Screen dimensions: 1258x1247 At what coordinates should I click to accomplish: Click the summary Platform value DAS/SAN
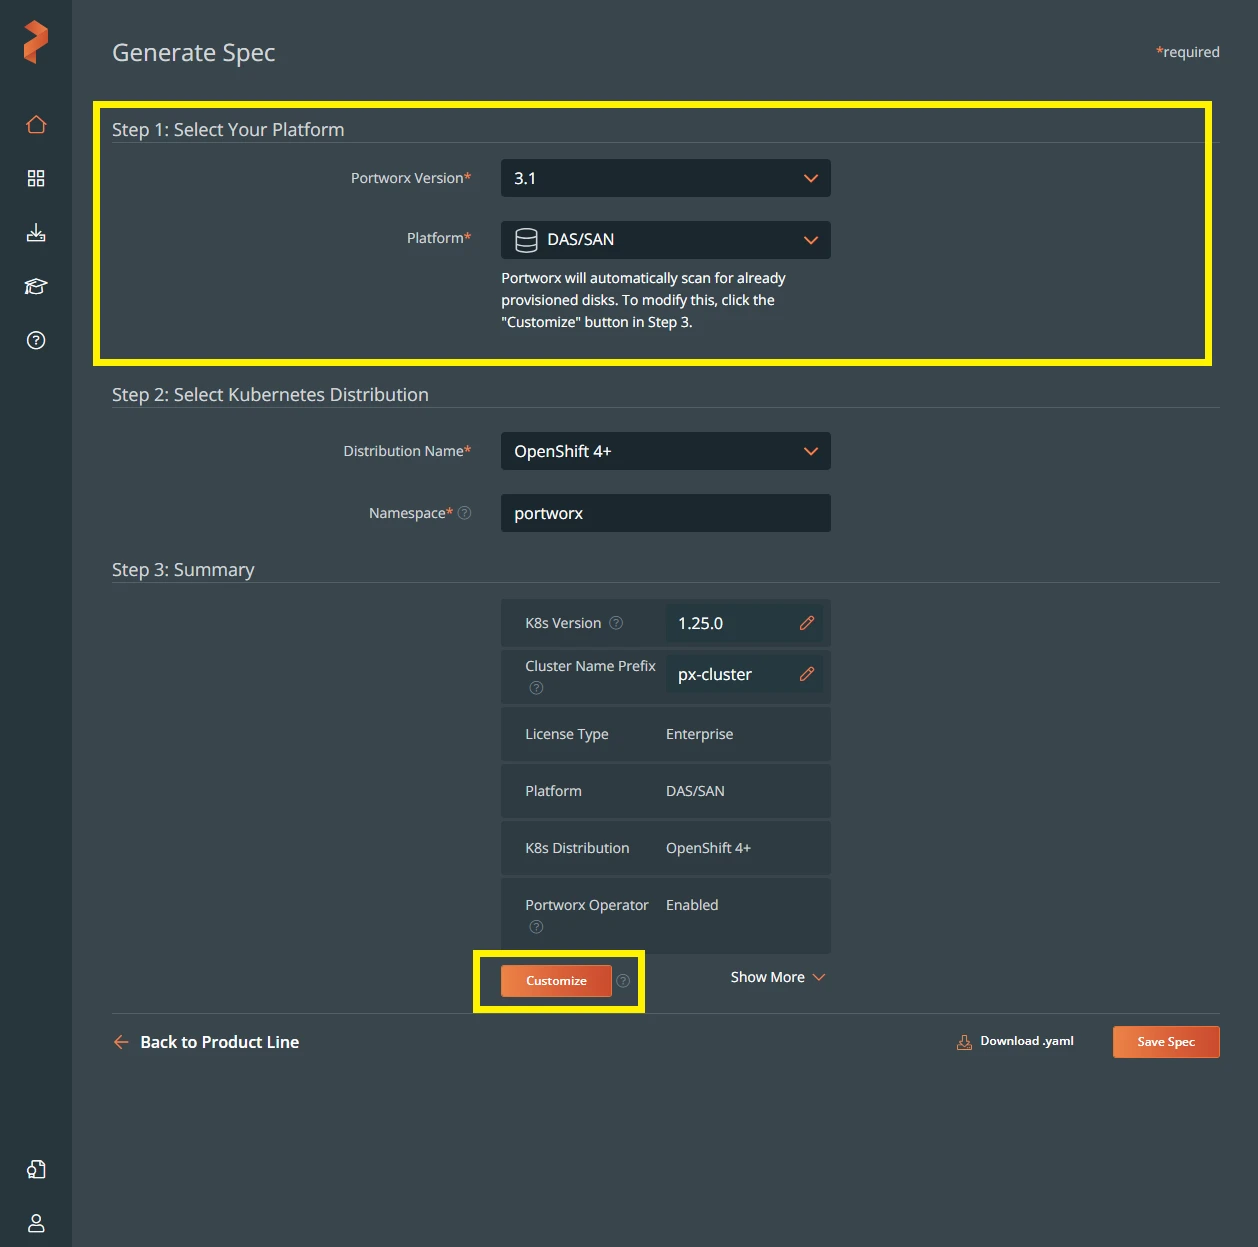tap(695, 791)
